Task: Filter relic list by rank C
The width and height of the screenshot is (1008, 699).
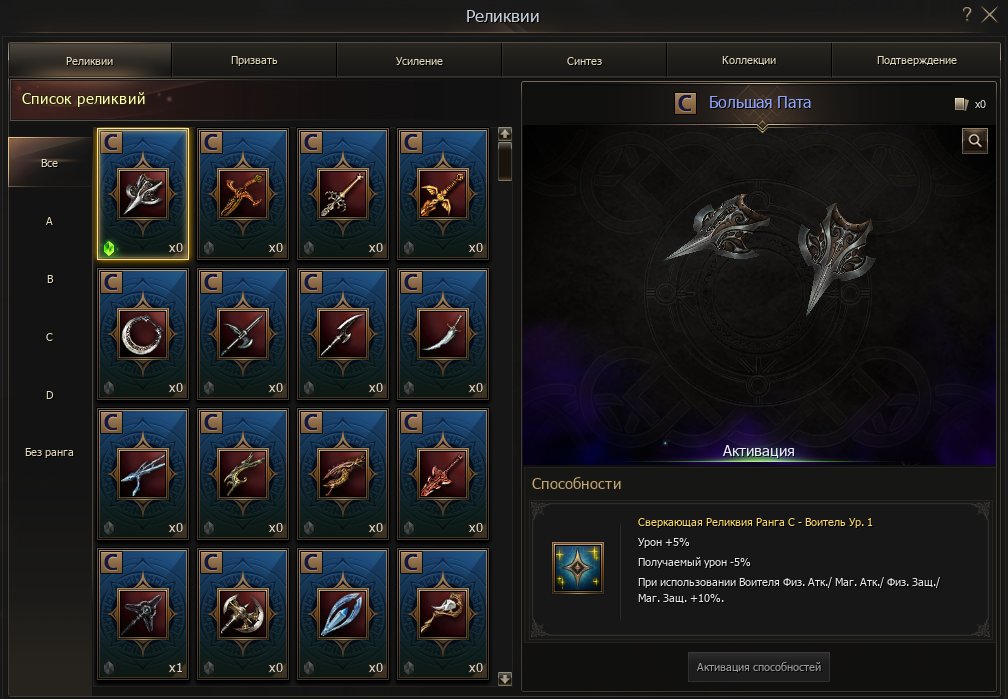Action: click(50, 336)
